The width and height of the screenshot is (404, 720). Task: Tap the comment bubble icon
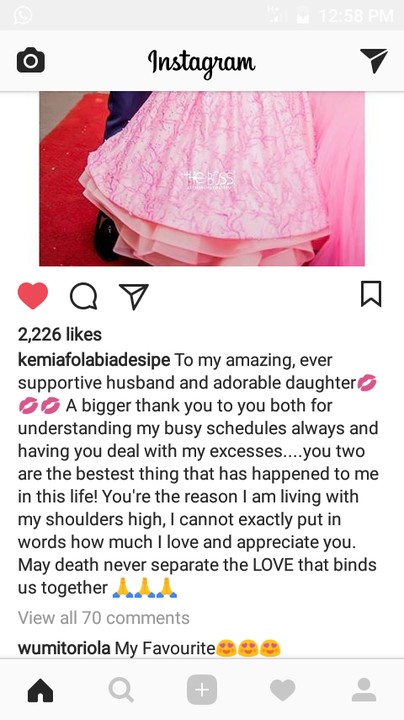click(84, 296)
